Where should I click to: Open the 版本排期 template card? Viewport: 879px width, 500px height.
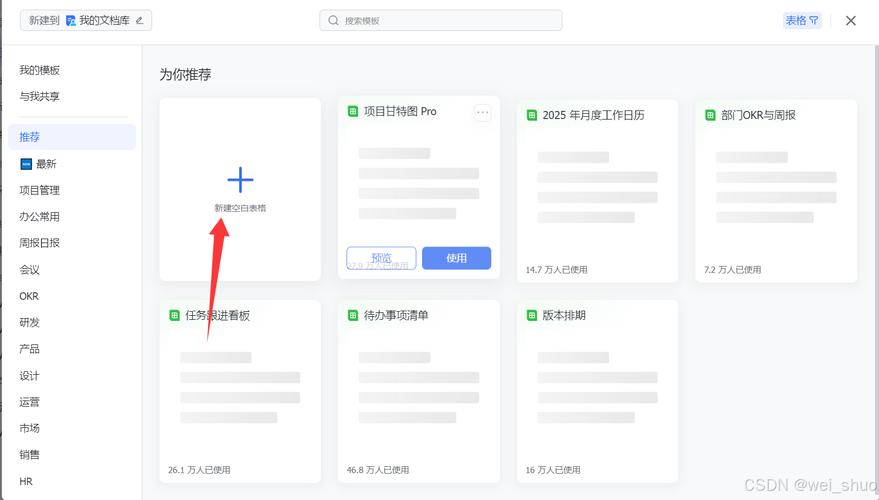click(597, 391)
